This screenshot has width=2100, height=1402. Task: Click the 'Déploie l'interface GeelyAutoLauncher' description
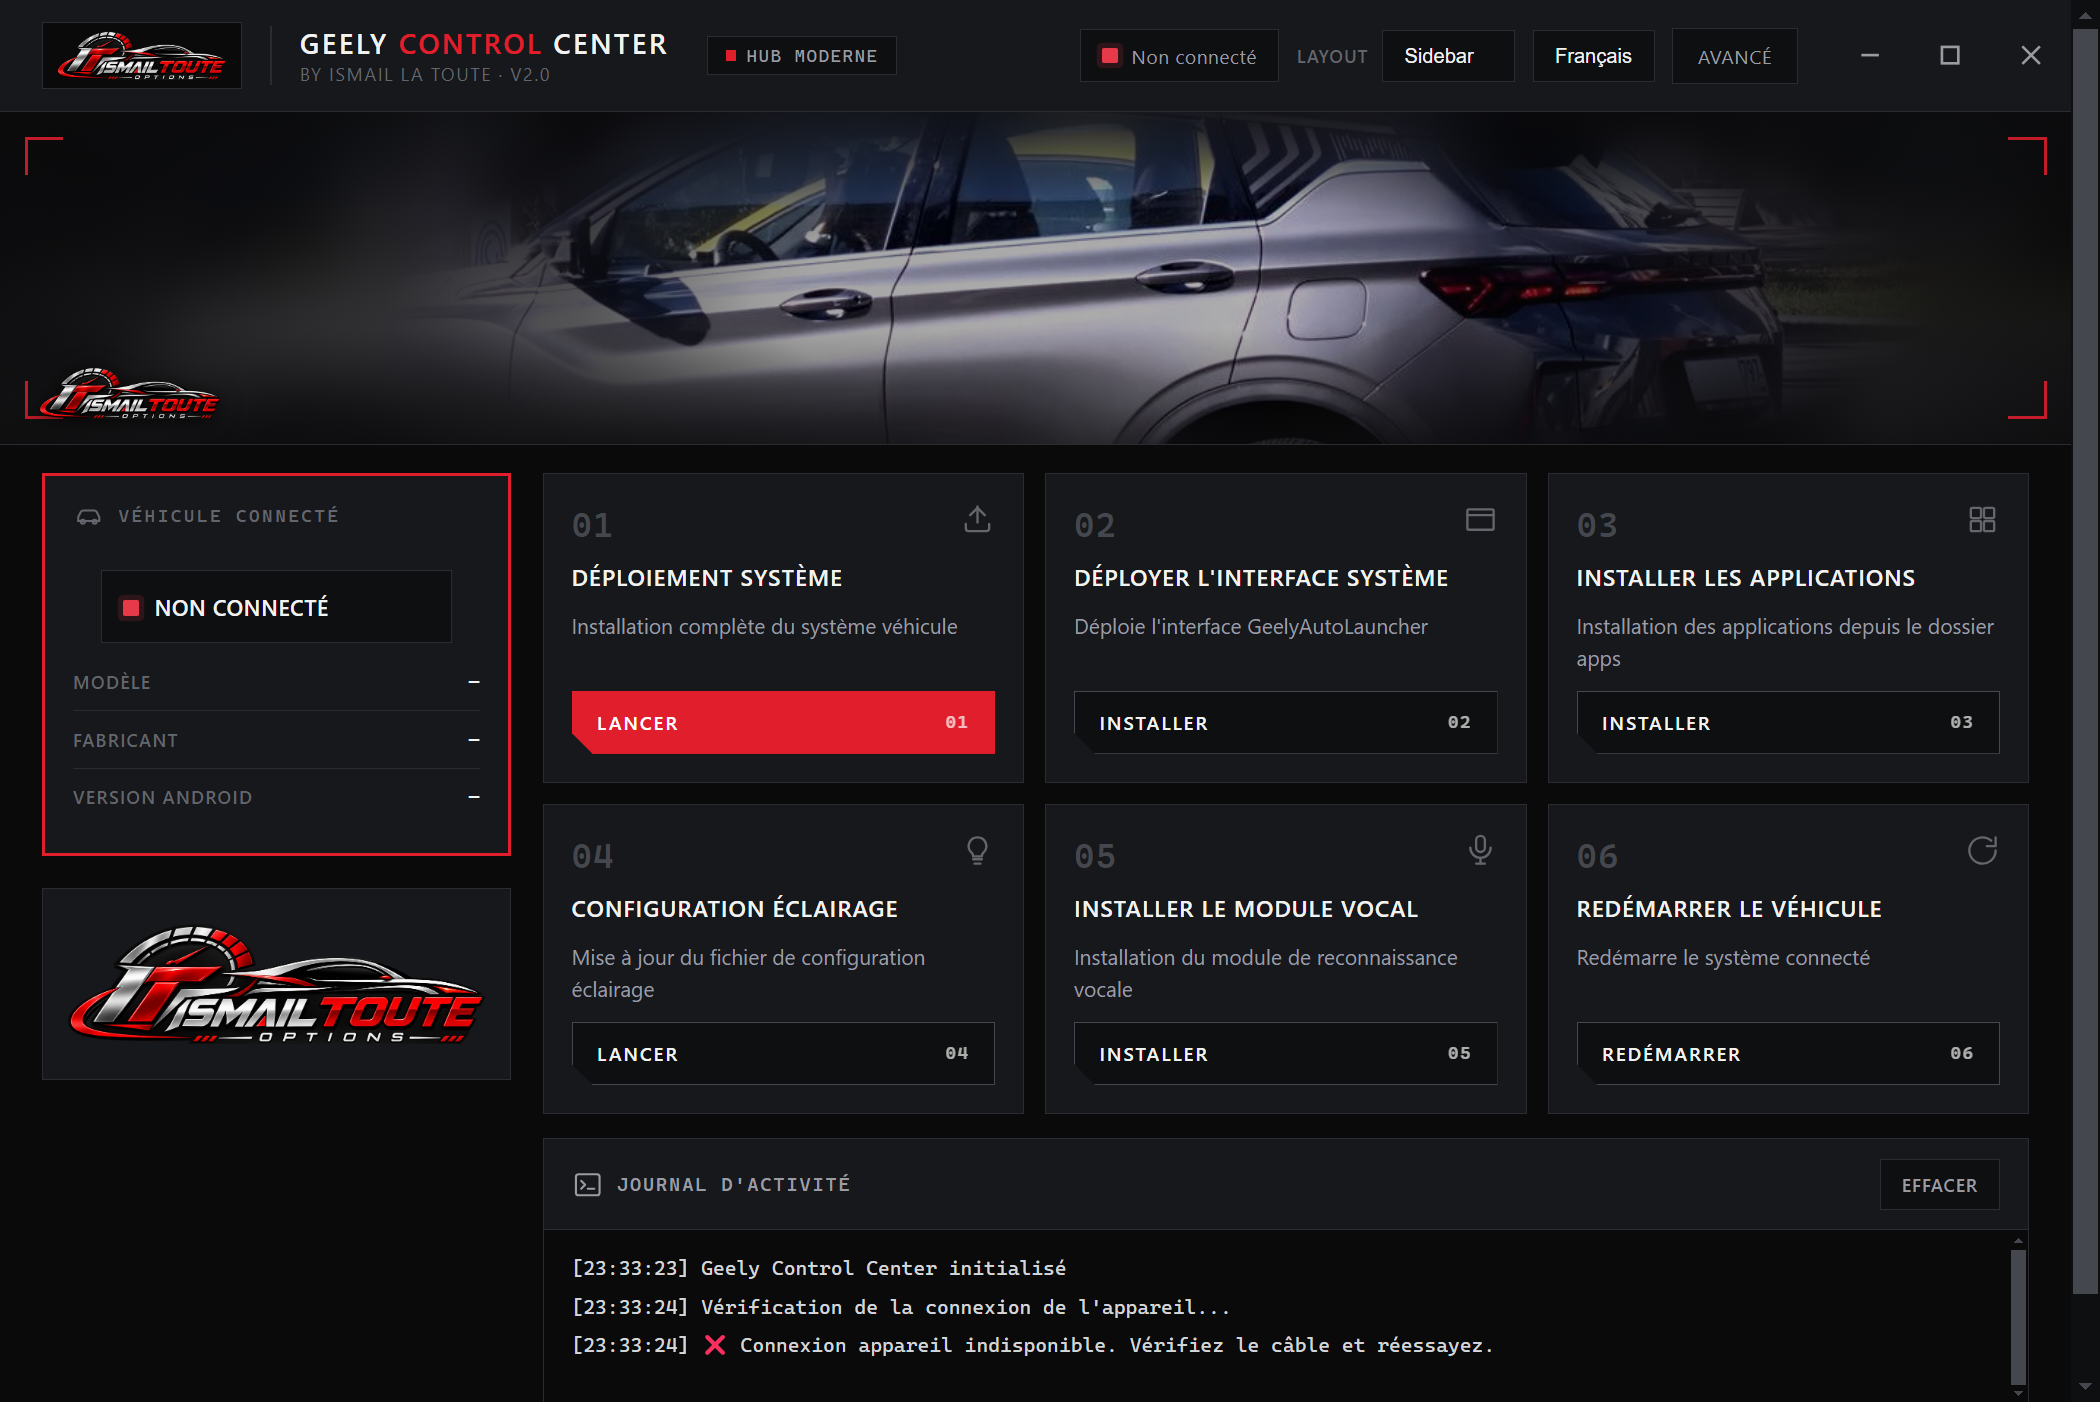(1250, 627)
